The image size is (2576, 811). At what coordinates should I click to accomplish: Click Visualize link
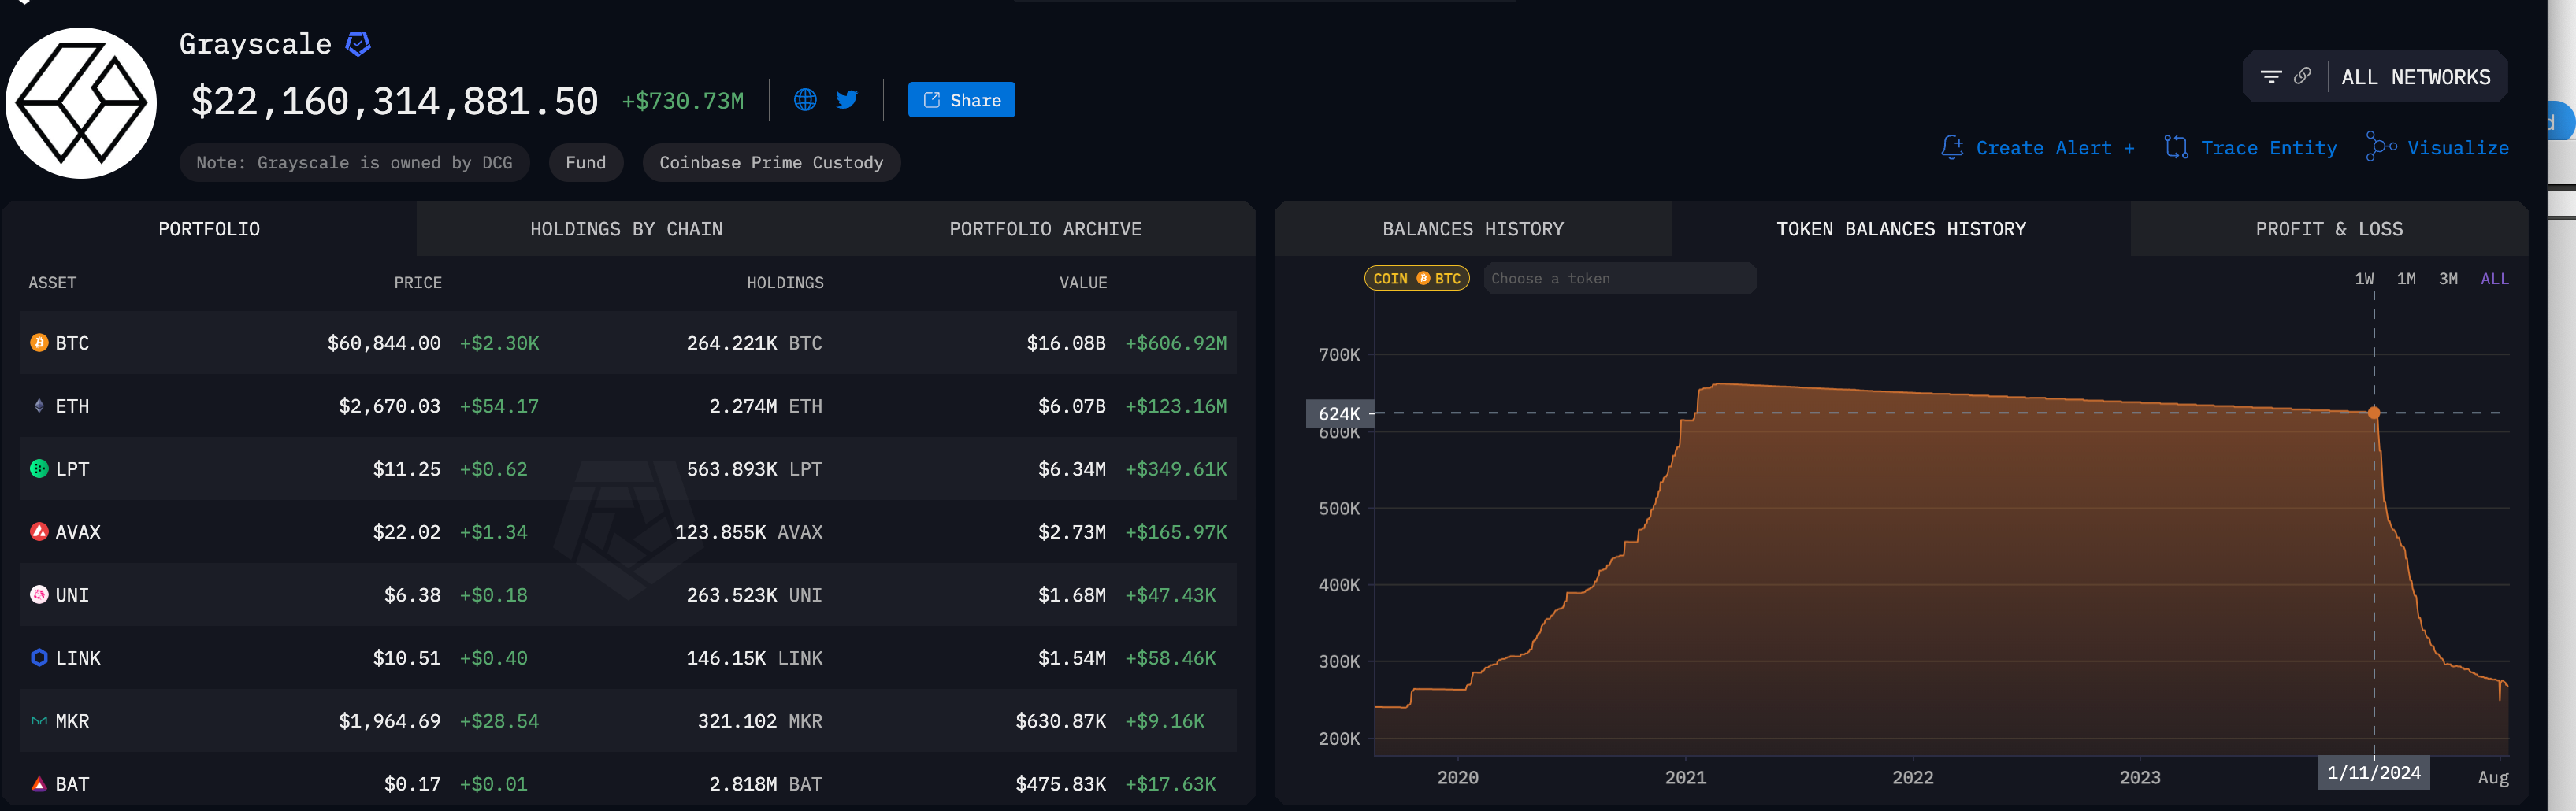tap(2458, 148)
